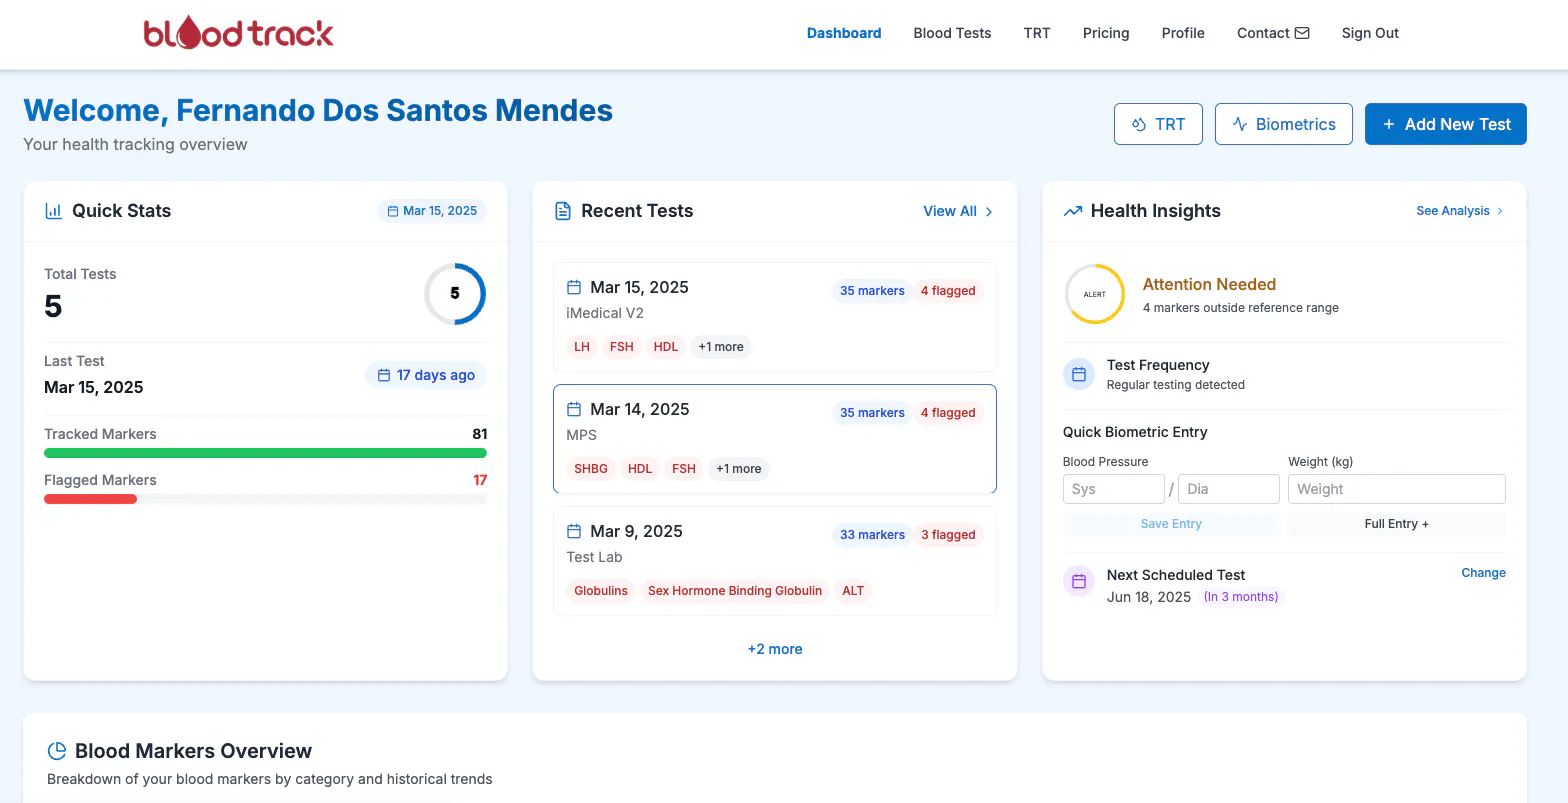Go to Blood Tests in the navigation
1568x803 pixels.
pos(952,33)
